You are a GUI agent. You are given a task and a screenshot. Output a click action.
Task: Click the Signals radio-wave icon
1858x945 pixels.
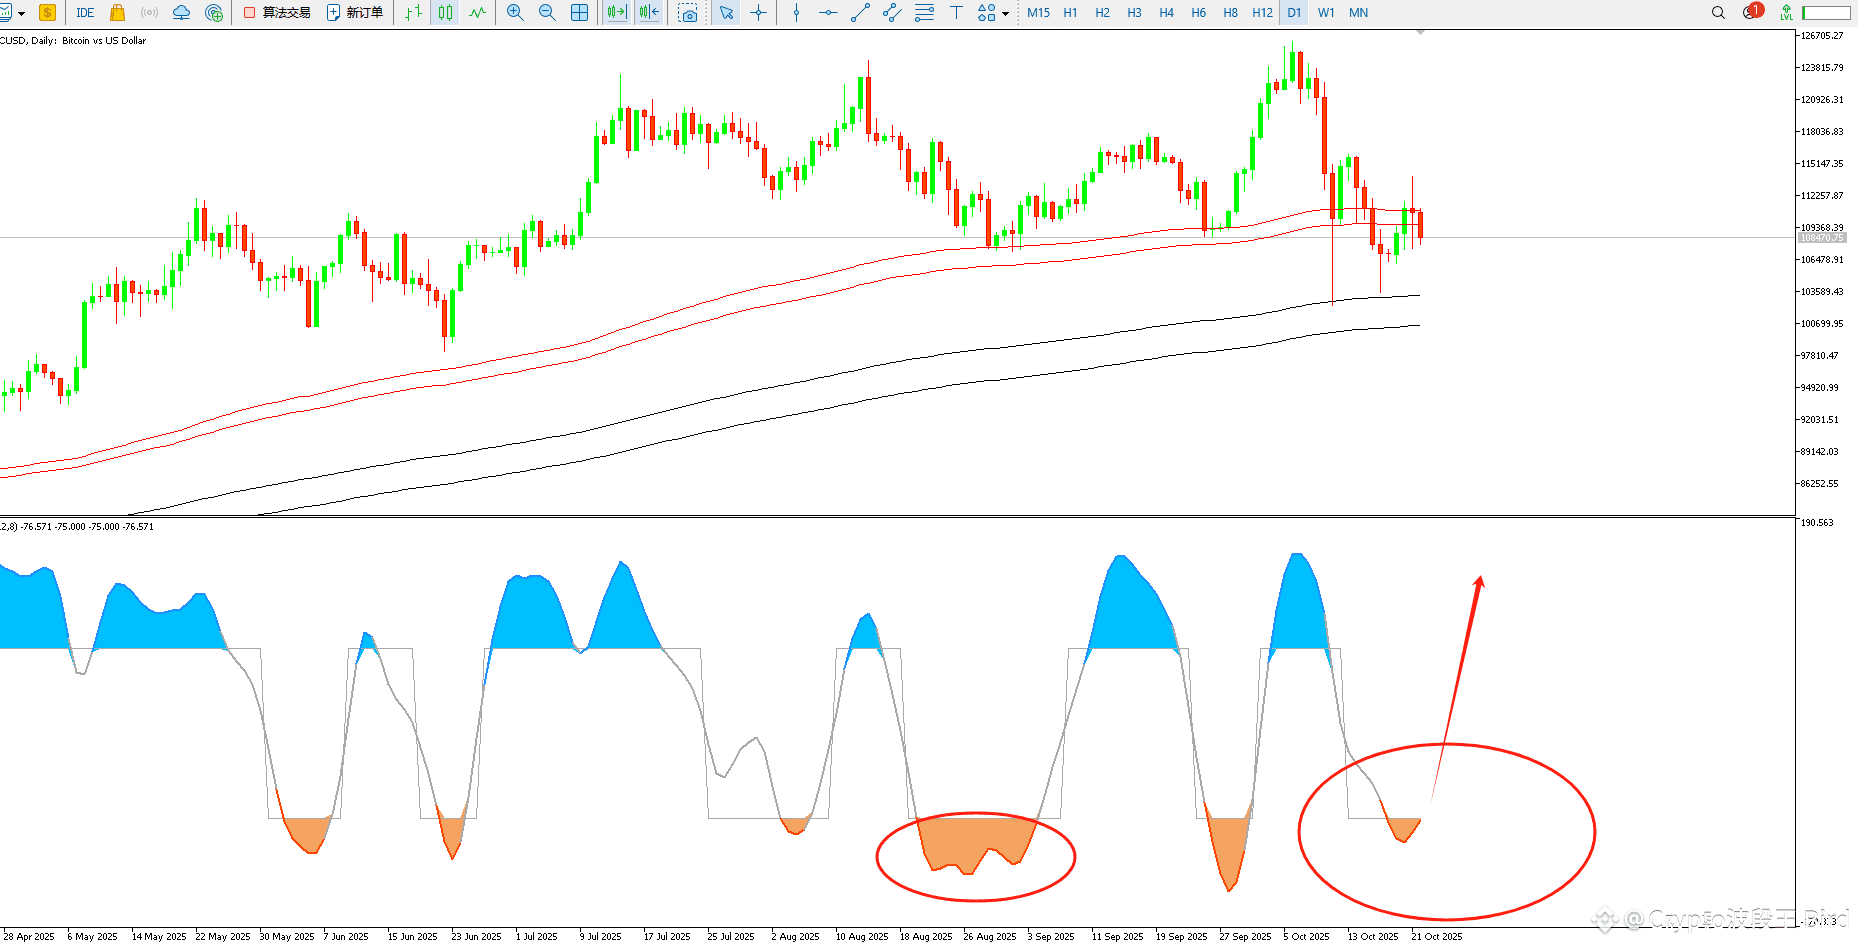[150, 13]
